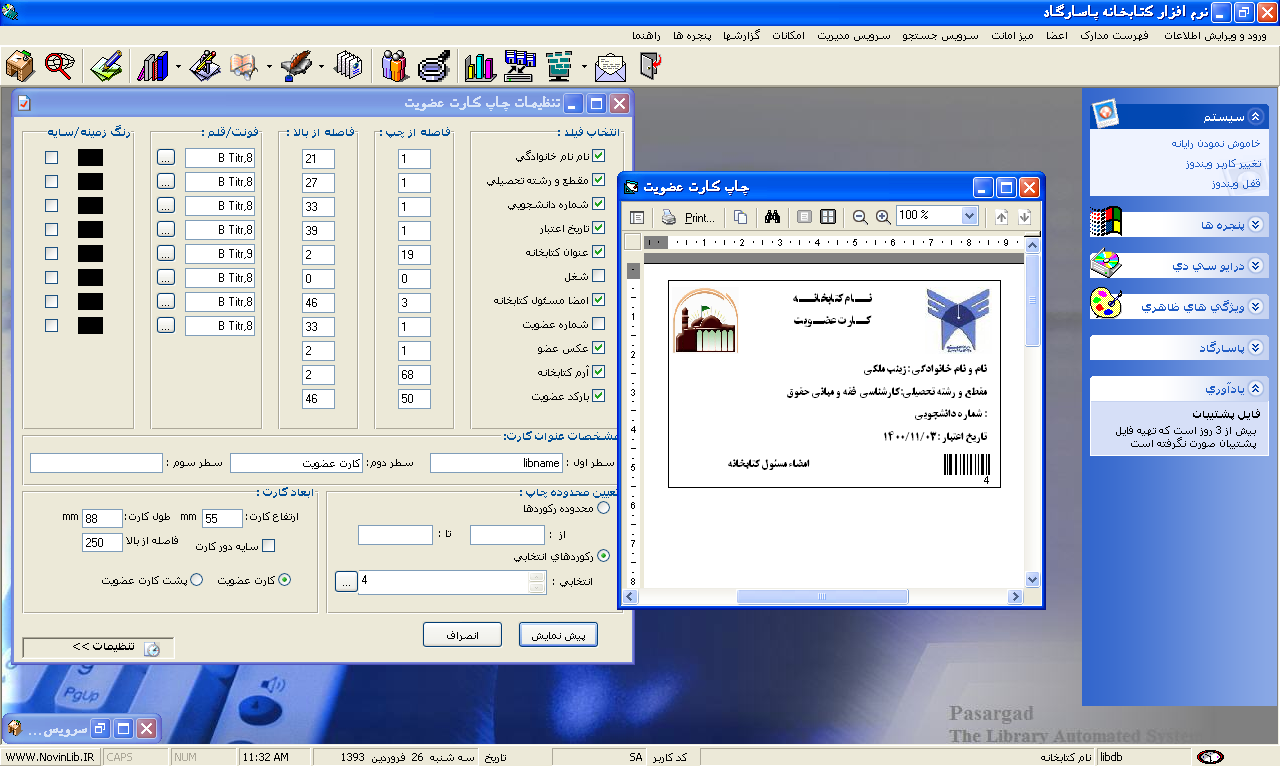
Task: Click the envelope mail icon in main toolbar
Action: point(610,66)
